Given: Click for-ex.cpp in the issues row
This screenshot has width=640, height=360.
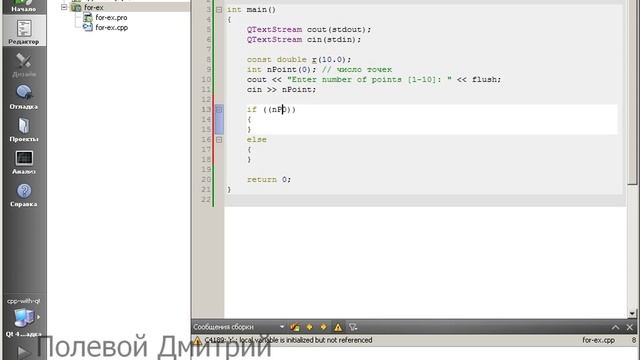Looking at the screenshot, I should click(x=598, y=340).
